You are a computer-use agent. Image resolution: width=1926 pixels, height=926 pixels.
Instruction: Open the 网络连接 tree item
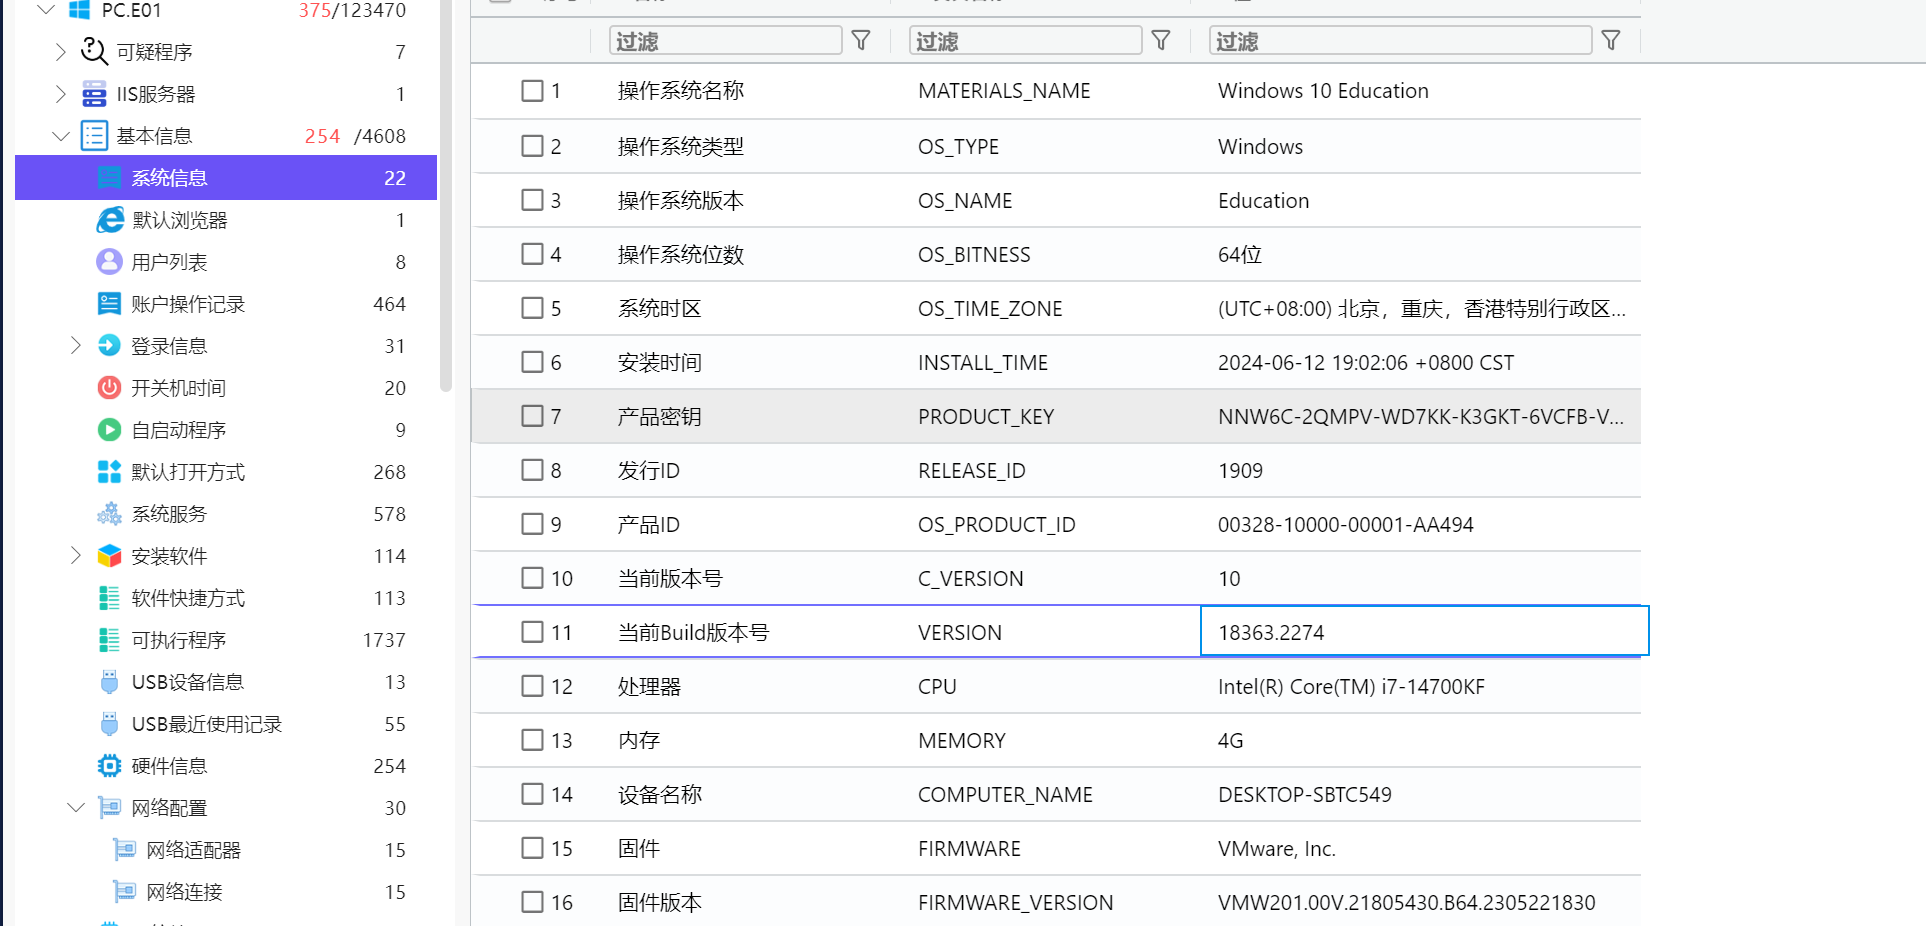[x=226, y=891]
